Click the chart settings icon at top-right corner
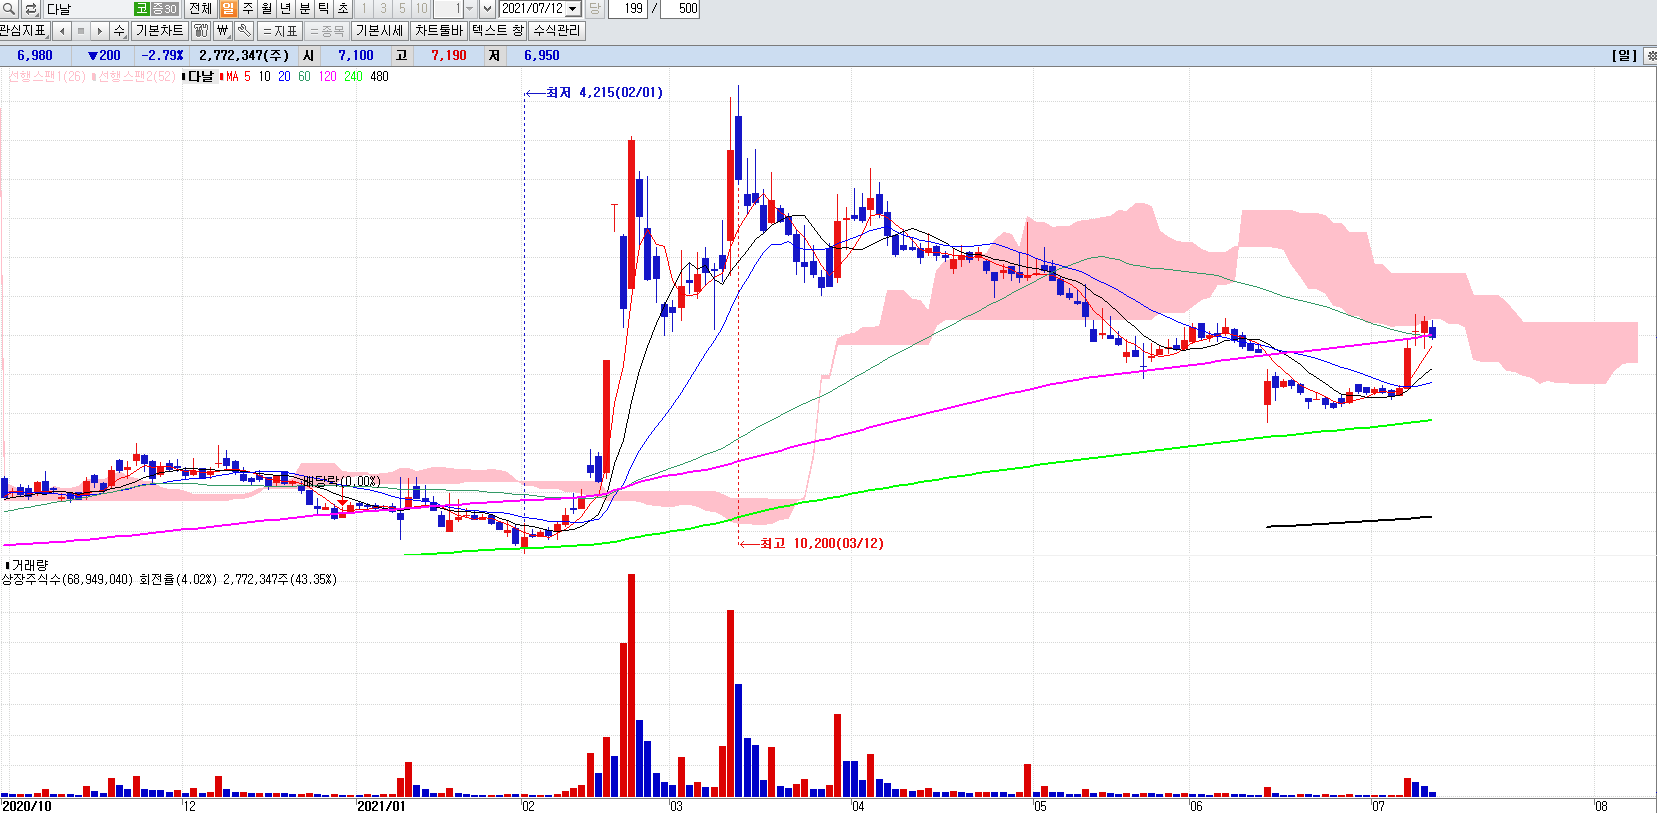Image resolution: width=1657 pixels, height=813 pixels. (x=1650, y=55)
